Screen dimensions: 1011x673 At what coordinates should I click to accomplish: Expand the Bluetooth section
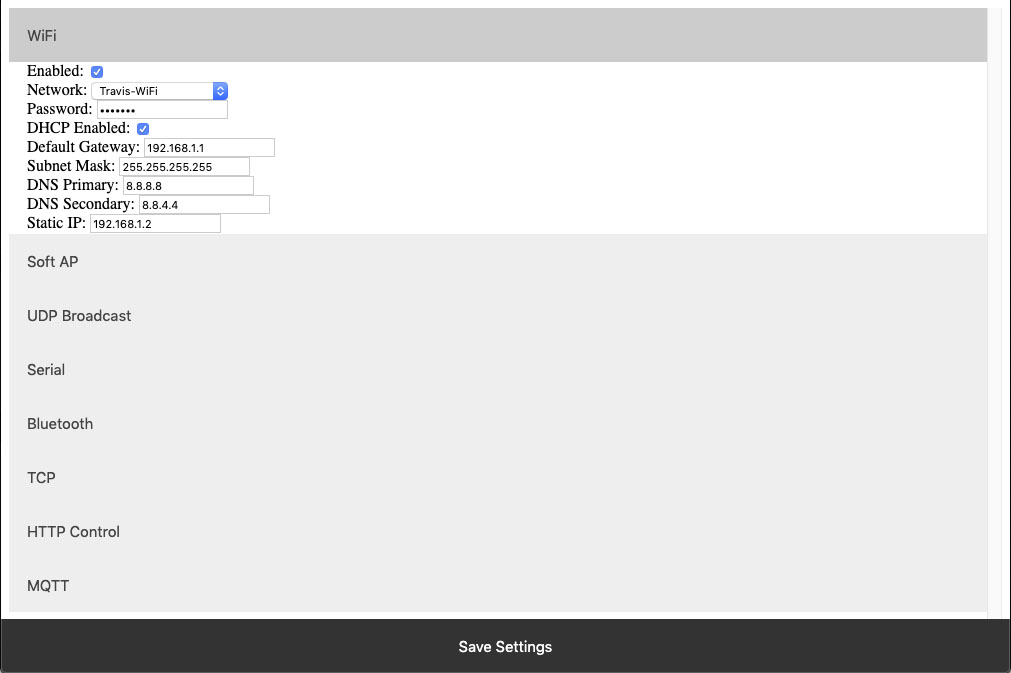click(x=498, y=424)
